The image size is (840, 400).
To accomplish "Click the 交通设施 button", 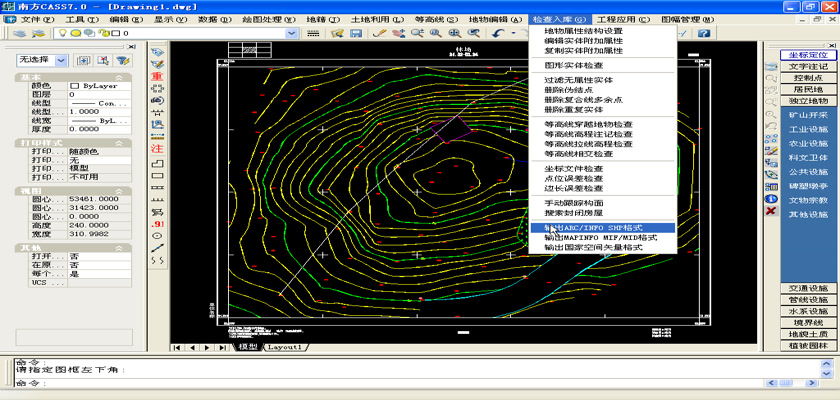I will click(808, 288).
